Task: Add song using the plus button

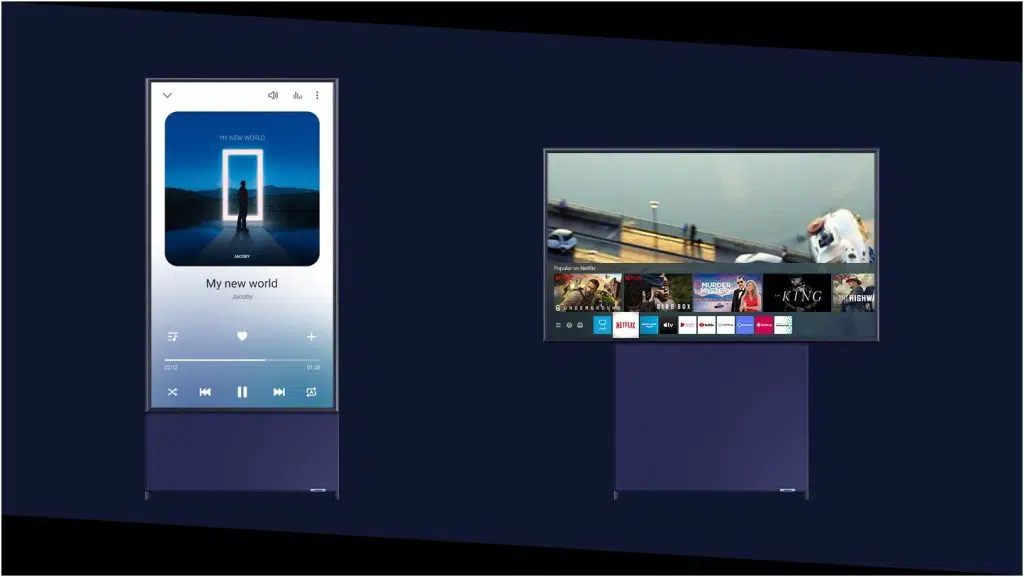Action: [x=311, y=338]
